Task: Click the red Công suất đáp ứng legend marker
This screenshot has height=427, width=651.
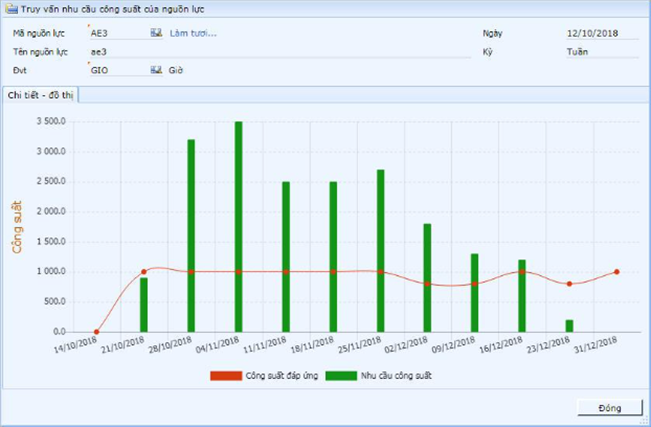Action: click(226, 376)
